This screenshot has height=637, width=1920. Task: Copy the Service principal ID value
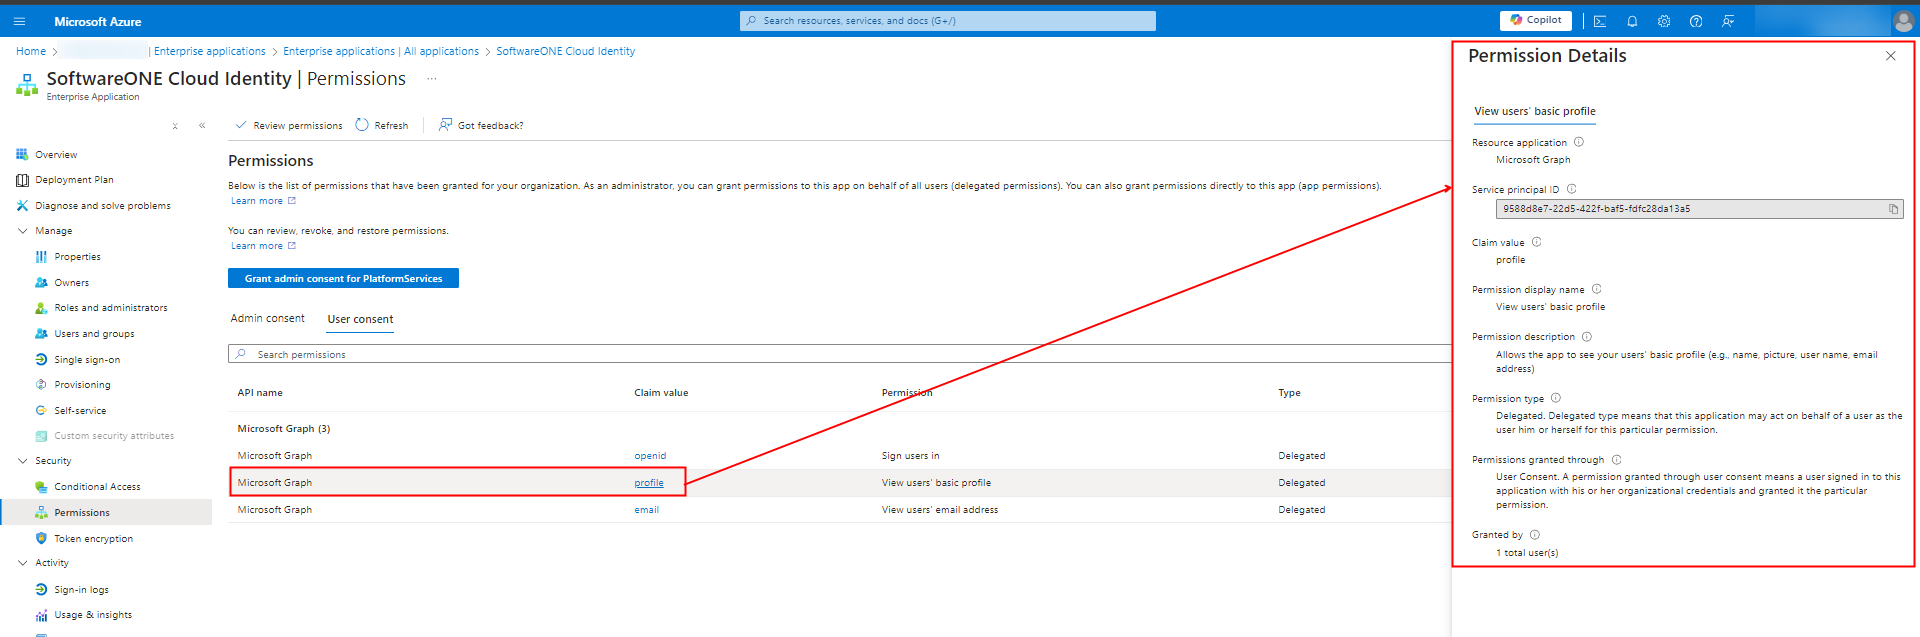pos(1893,209)
